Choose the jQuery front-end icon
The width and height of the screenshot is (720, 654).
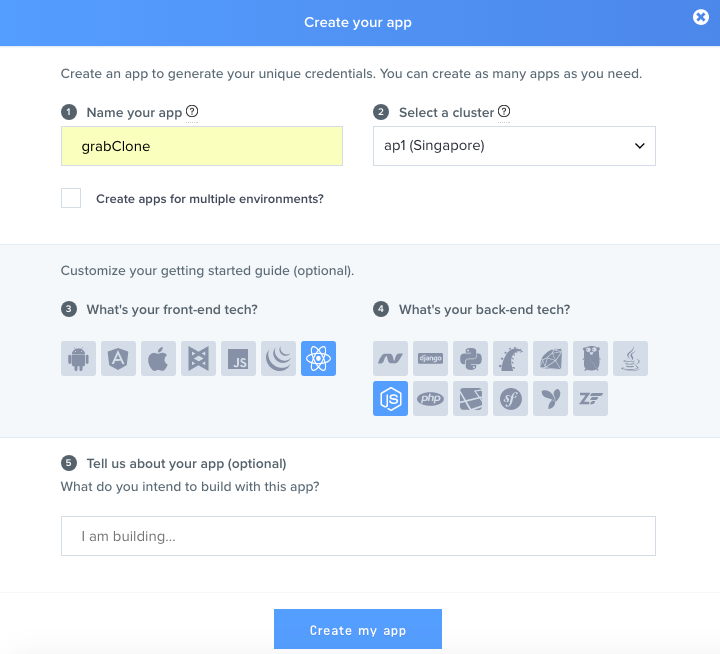tap(278, 358)
